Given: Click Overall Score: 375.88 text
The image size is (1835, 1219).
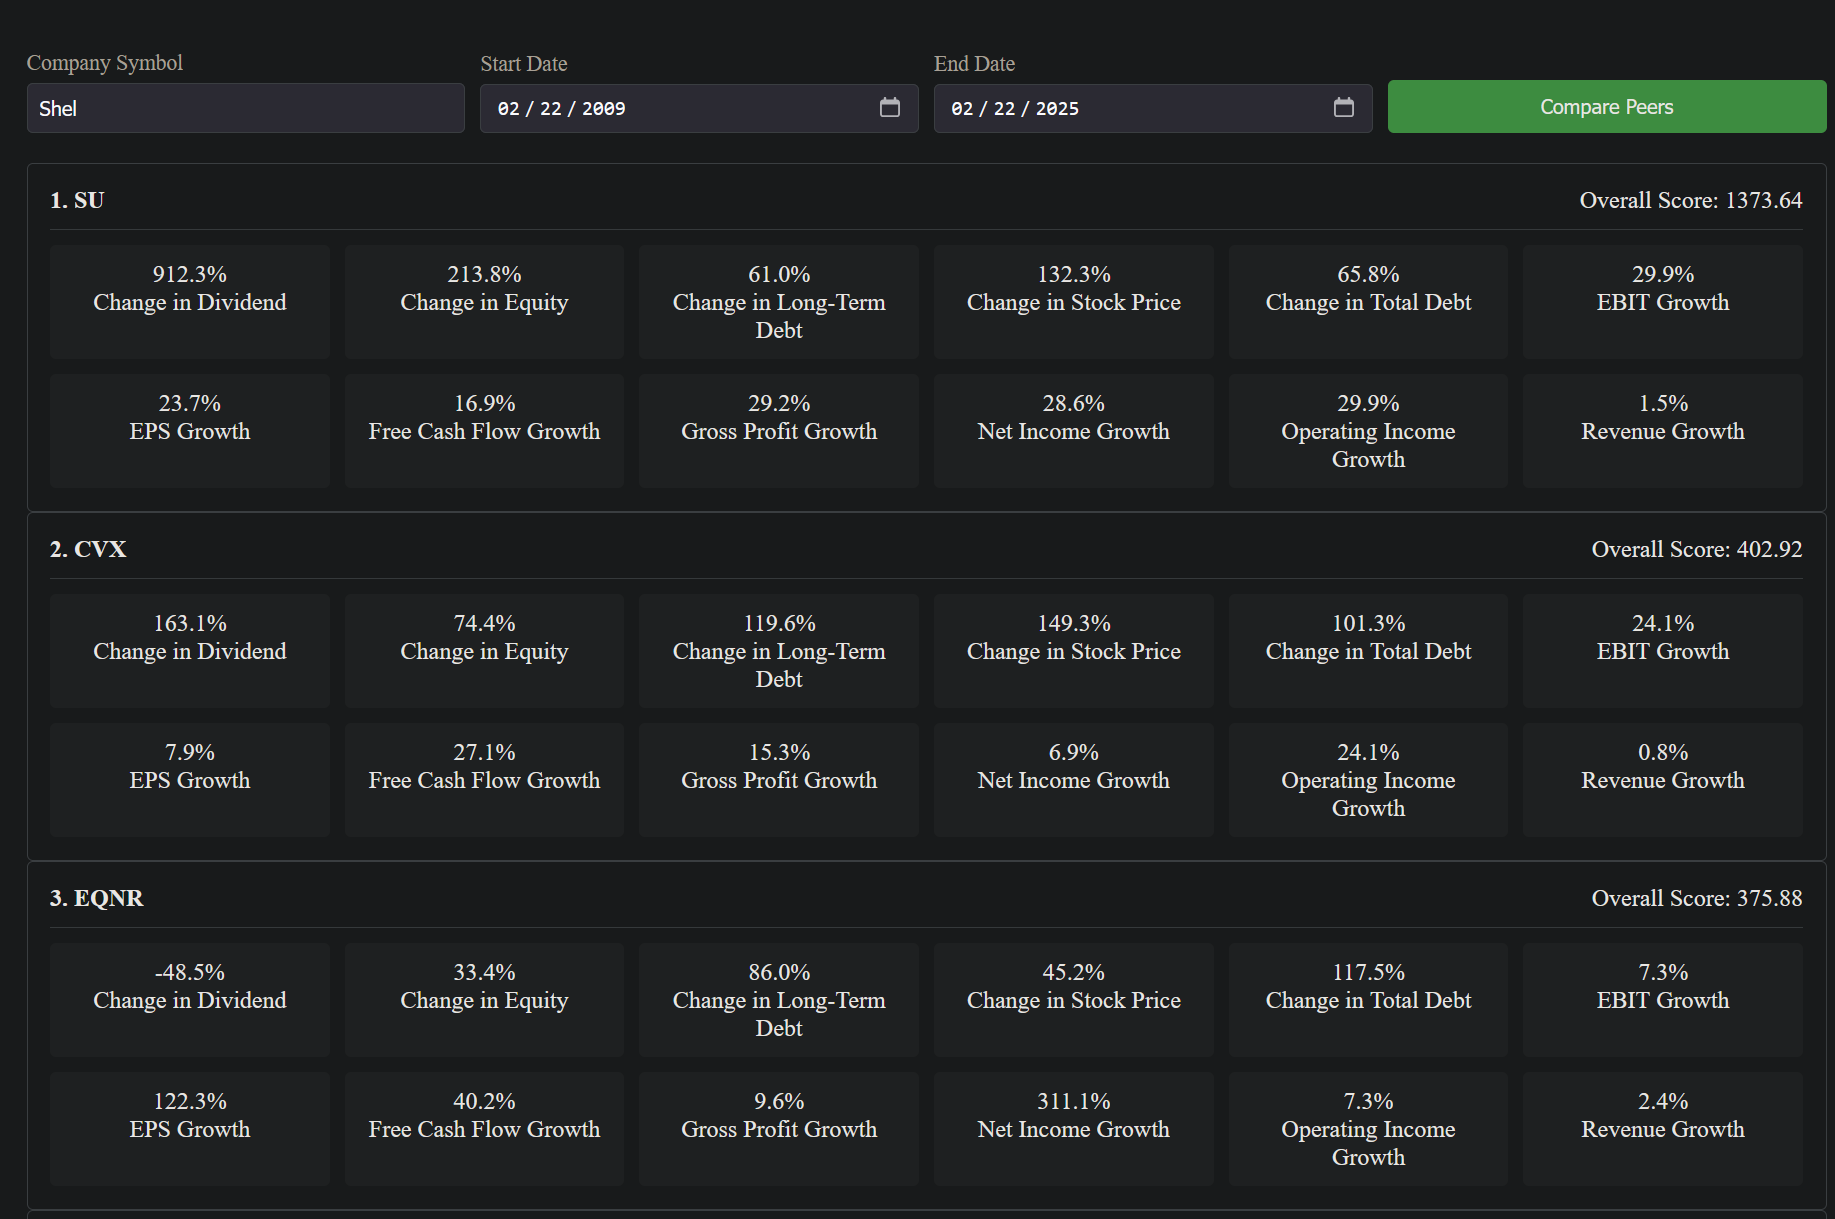Looking at the screenshot, I should pos(1697,898).
